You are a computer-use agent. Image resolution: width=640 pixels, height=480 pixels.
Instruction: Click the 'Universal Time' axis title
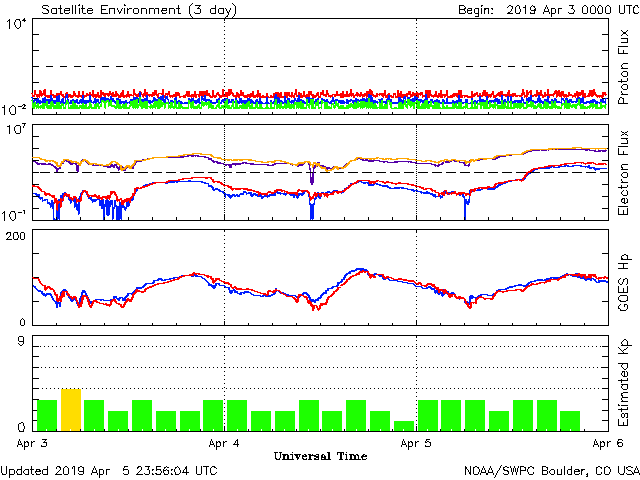(x=320, y=456)
